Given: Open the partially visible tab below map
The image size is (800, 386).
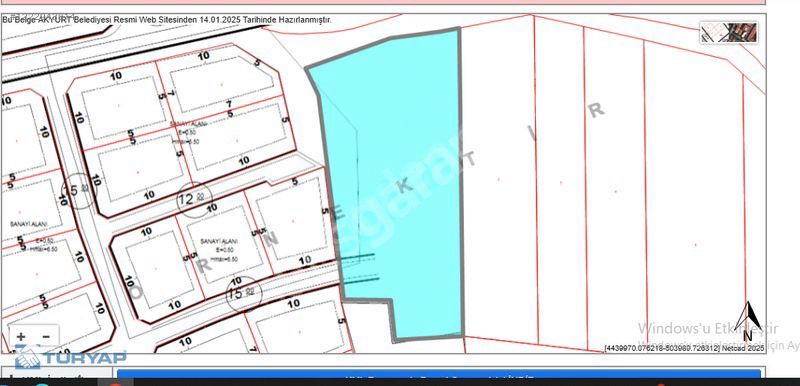Looking at the screenshot, I should tap(56, 374).
